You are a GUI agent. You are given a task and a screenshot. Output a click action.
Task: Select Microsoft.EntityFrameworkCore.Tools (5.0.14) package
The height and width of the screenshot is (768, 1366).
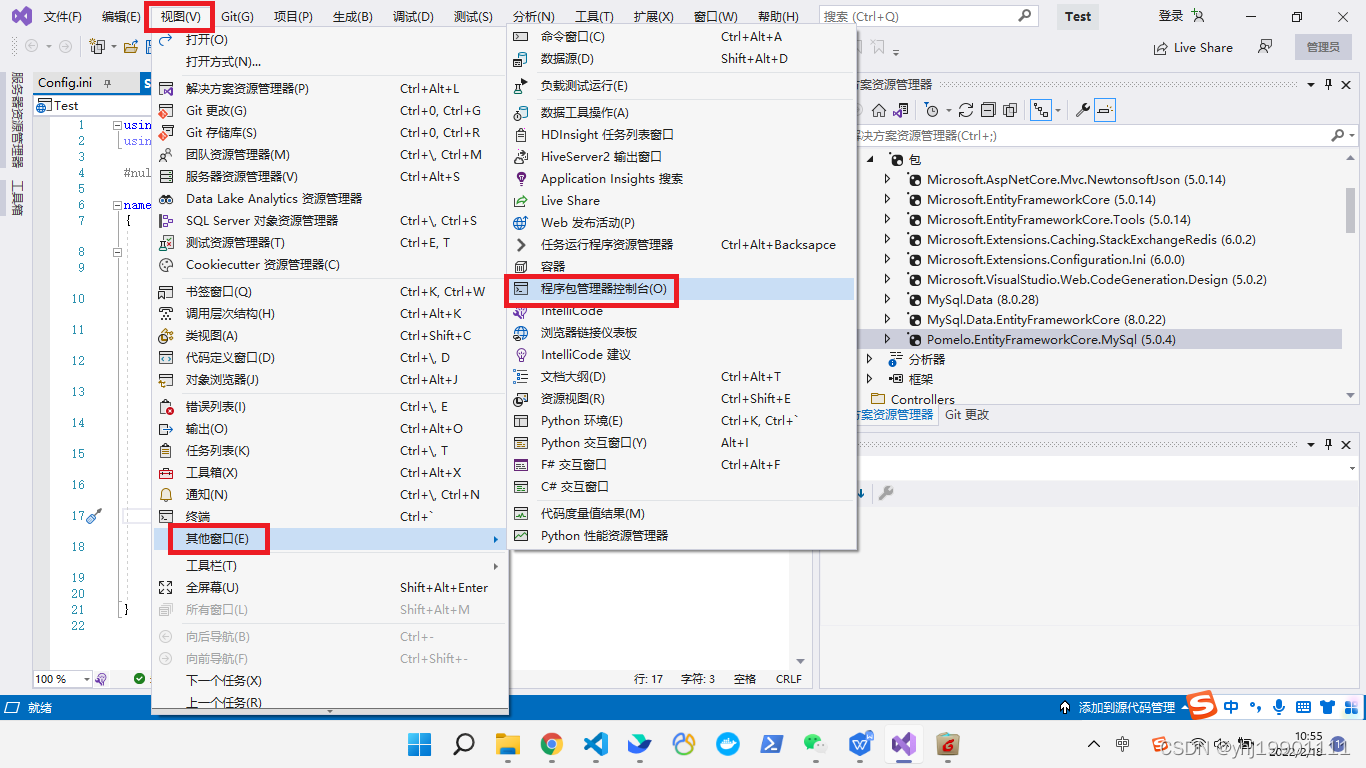(x=1058, y=220)
